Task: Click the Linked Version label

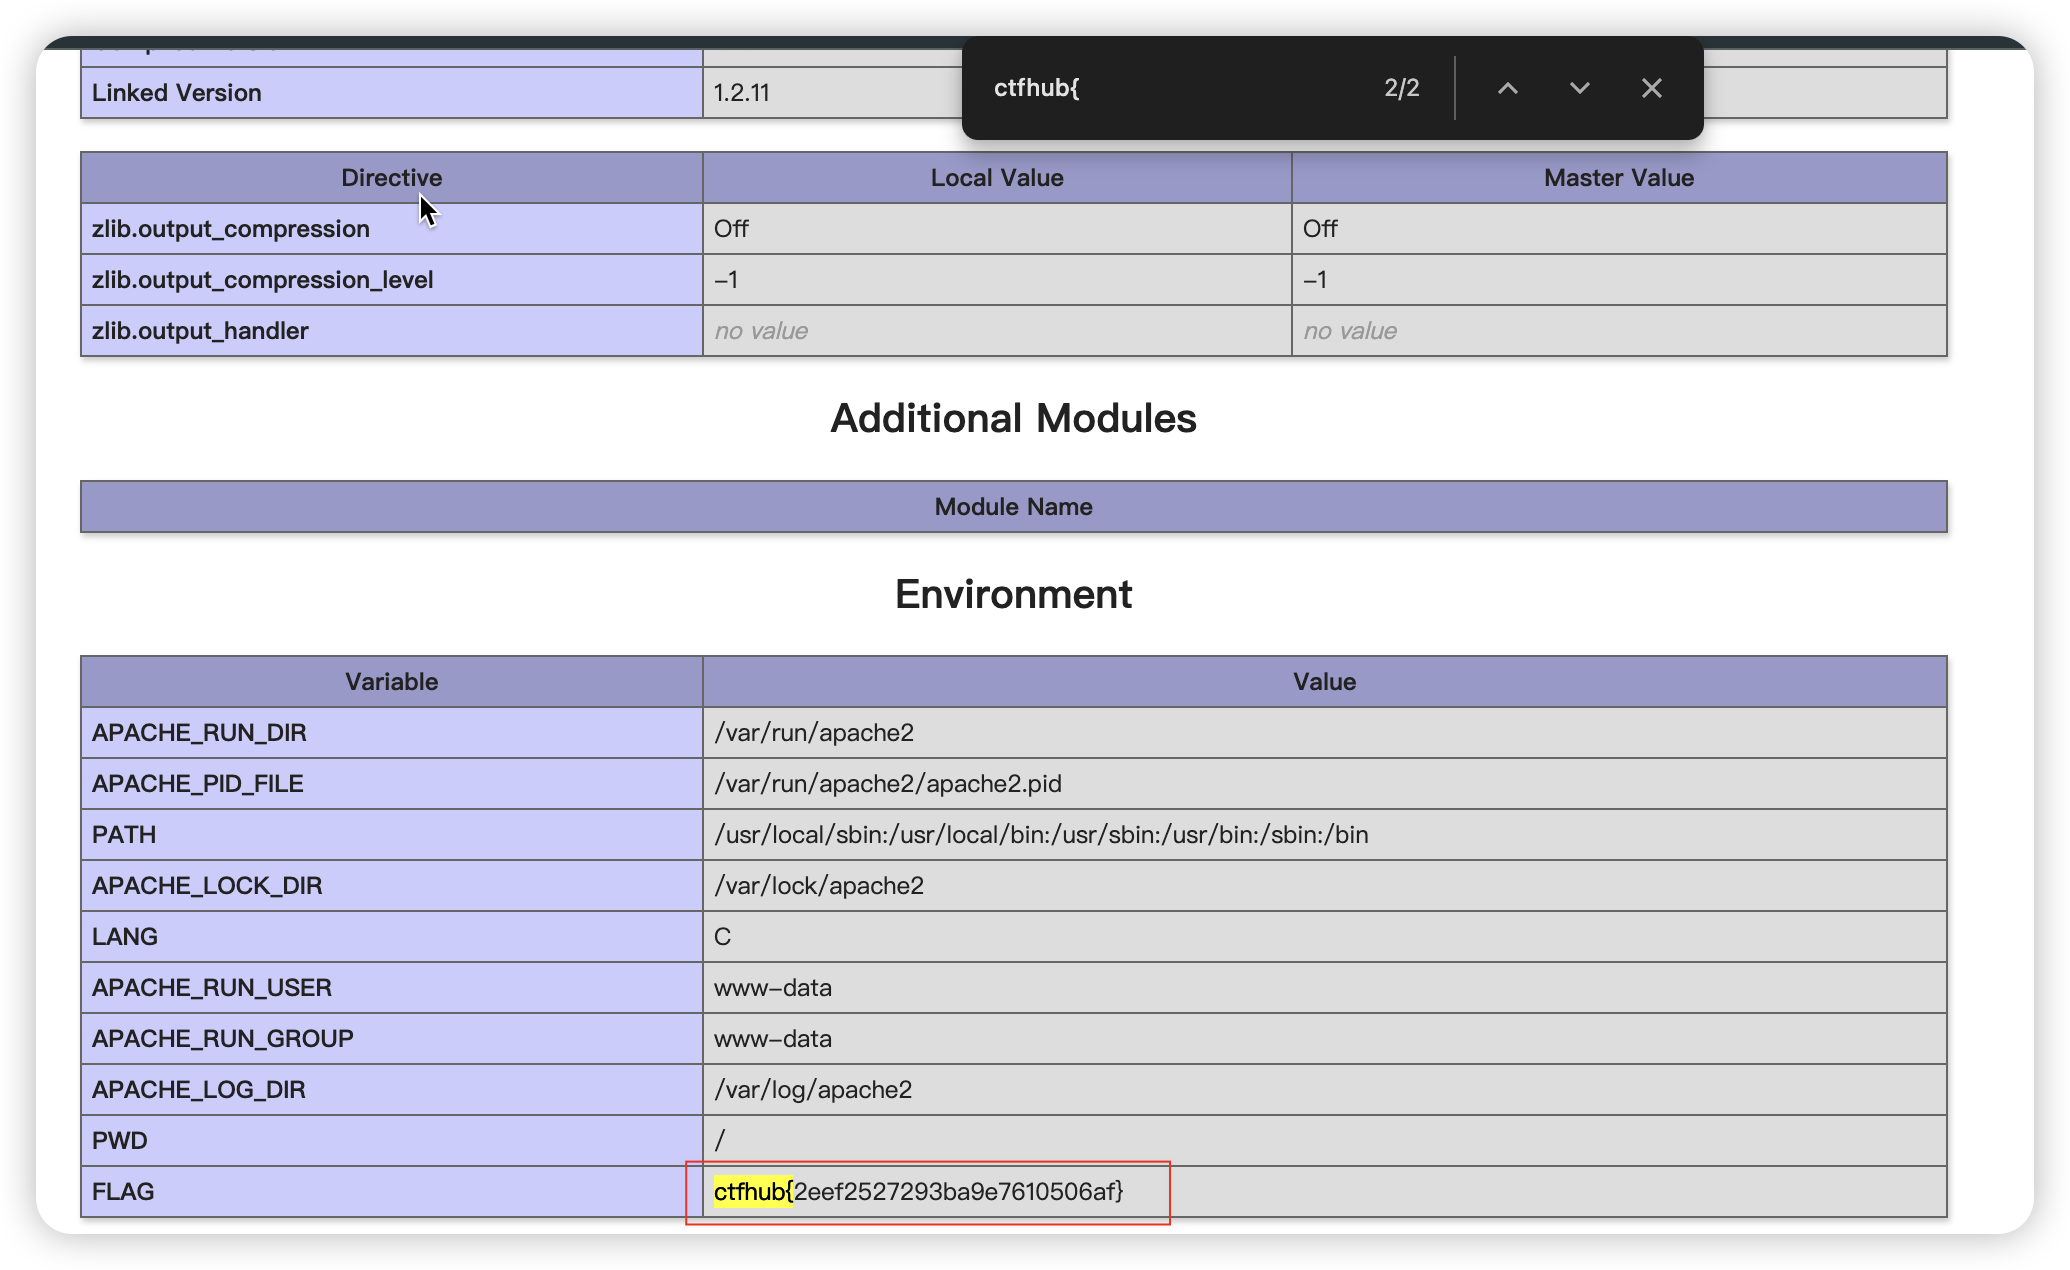Action: [x=176, y=93]
